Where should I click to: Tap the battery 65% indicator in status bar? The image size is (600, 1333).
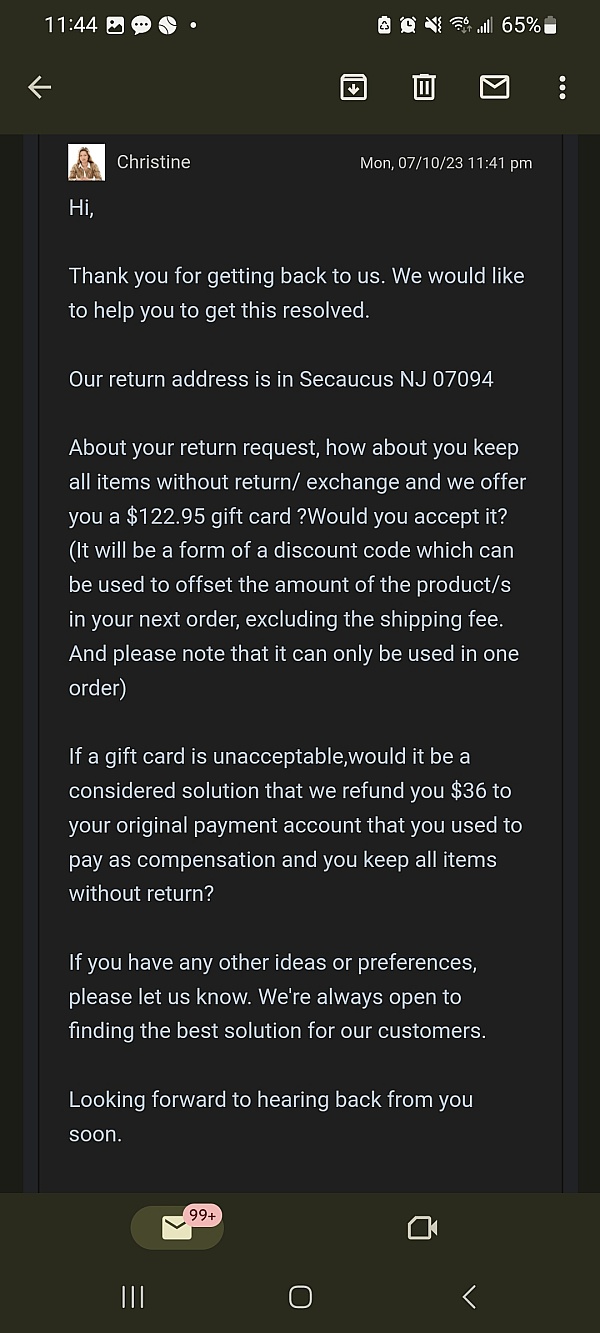point(529,25)
